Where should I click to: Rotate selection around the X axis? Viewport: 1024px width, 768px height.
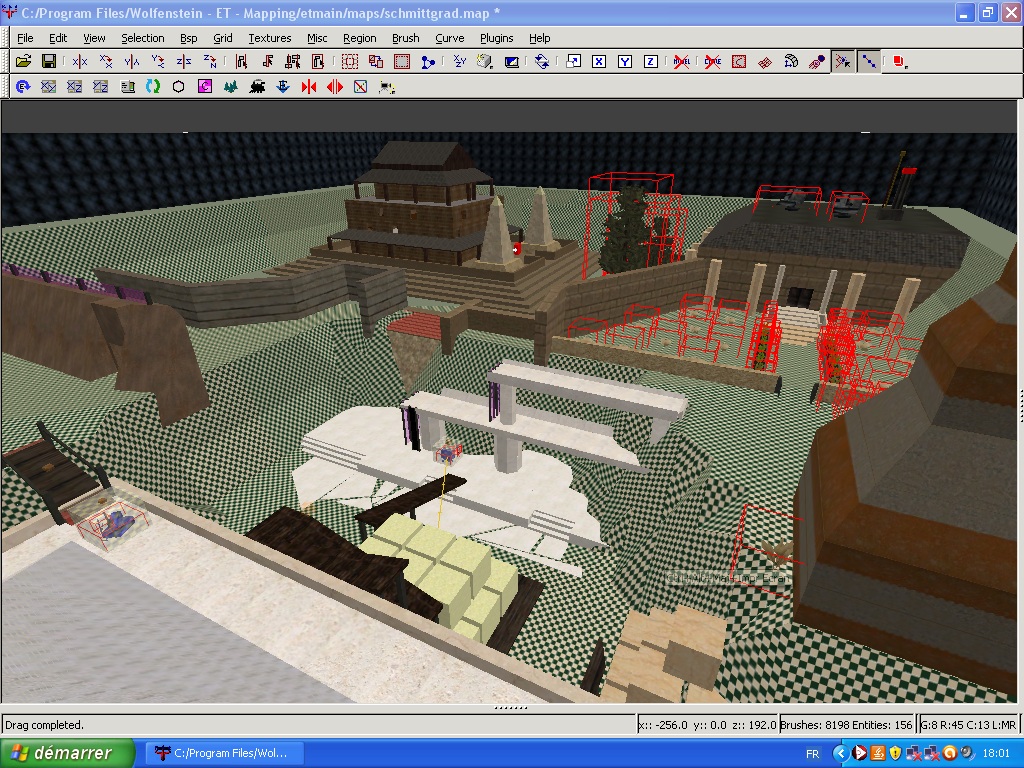(106, 61)
